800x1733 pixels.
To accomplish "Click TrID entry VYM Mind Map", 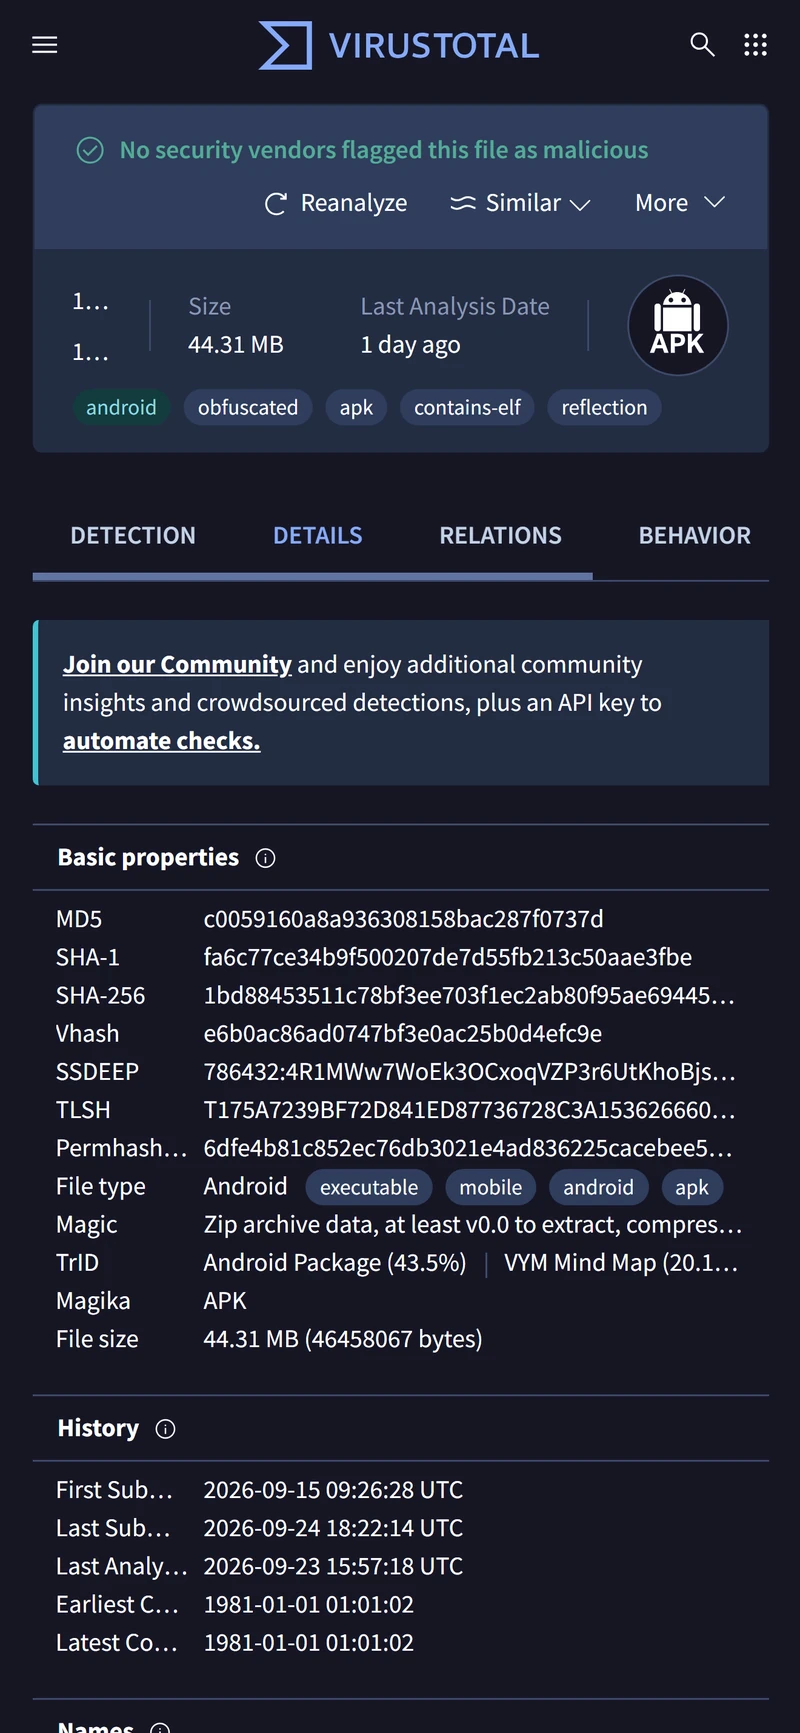I will coord(621,1263).
